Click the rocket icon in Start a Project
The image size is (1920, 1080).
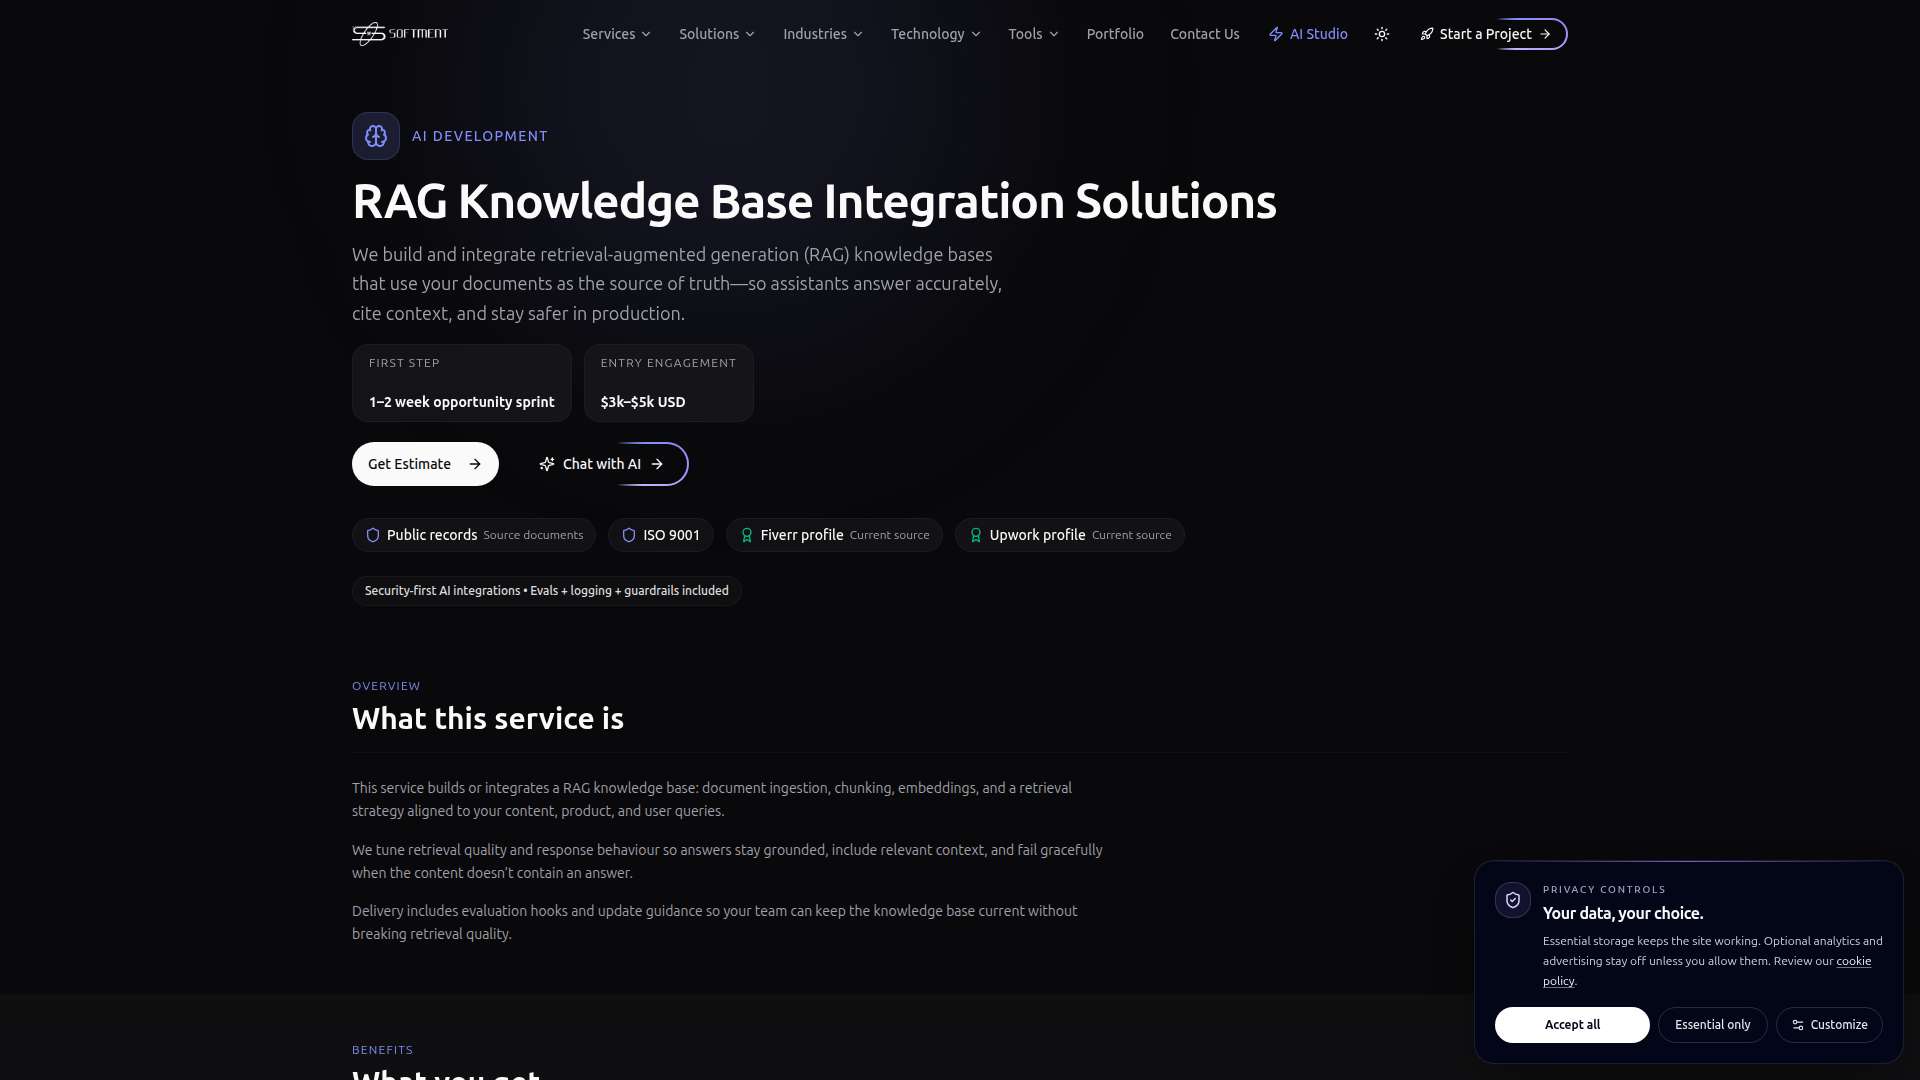pos(1427,34)
